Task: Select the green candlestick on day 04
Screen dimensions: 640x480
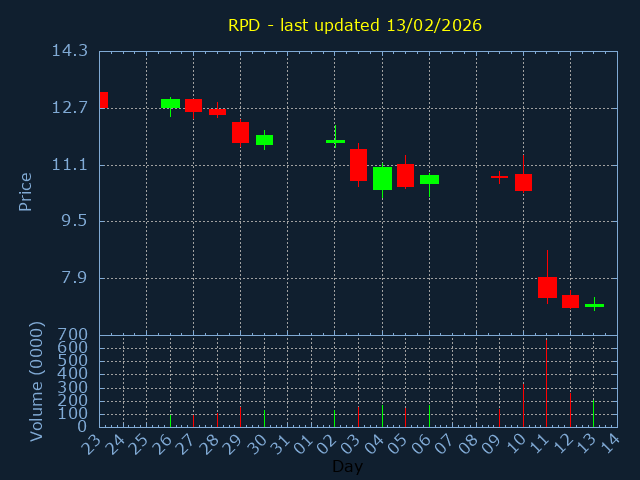Action: click(382, 178)
